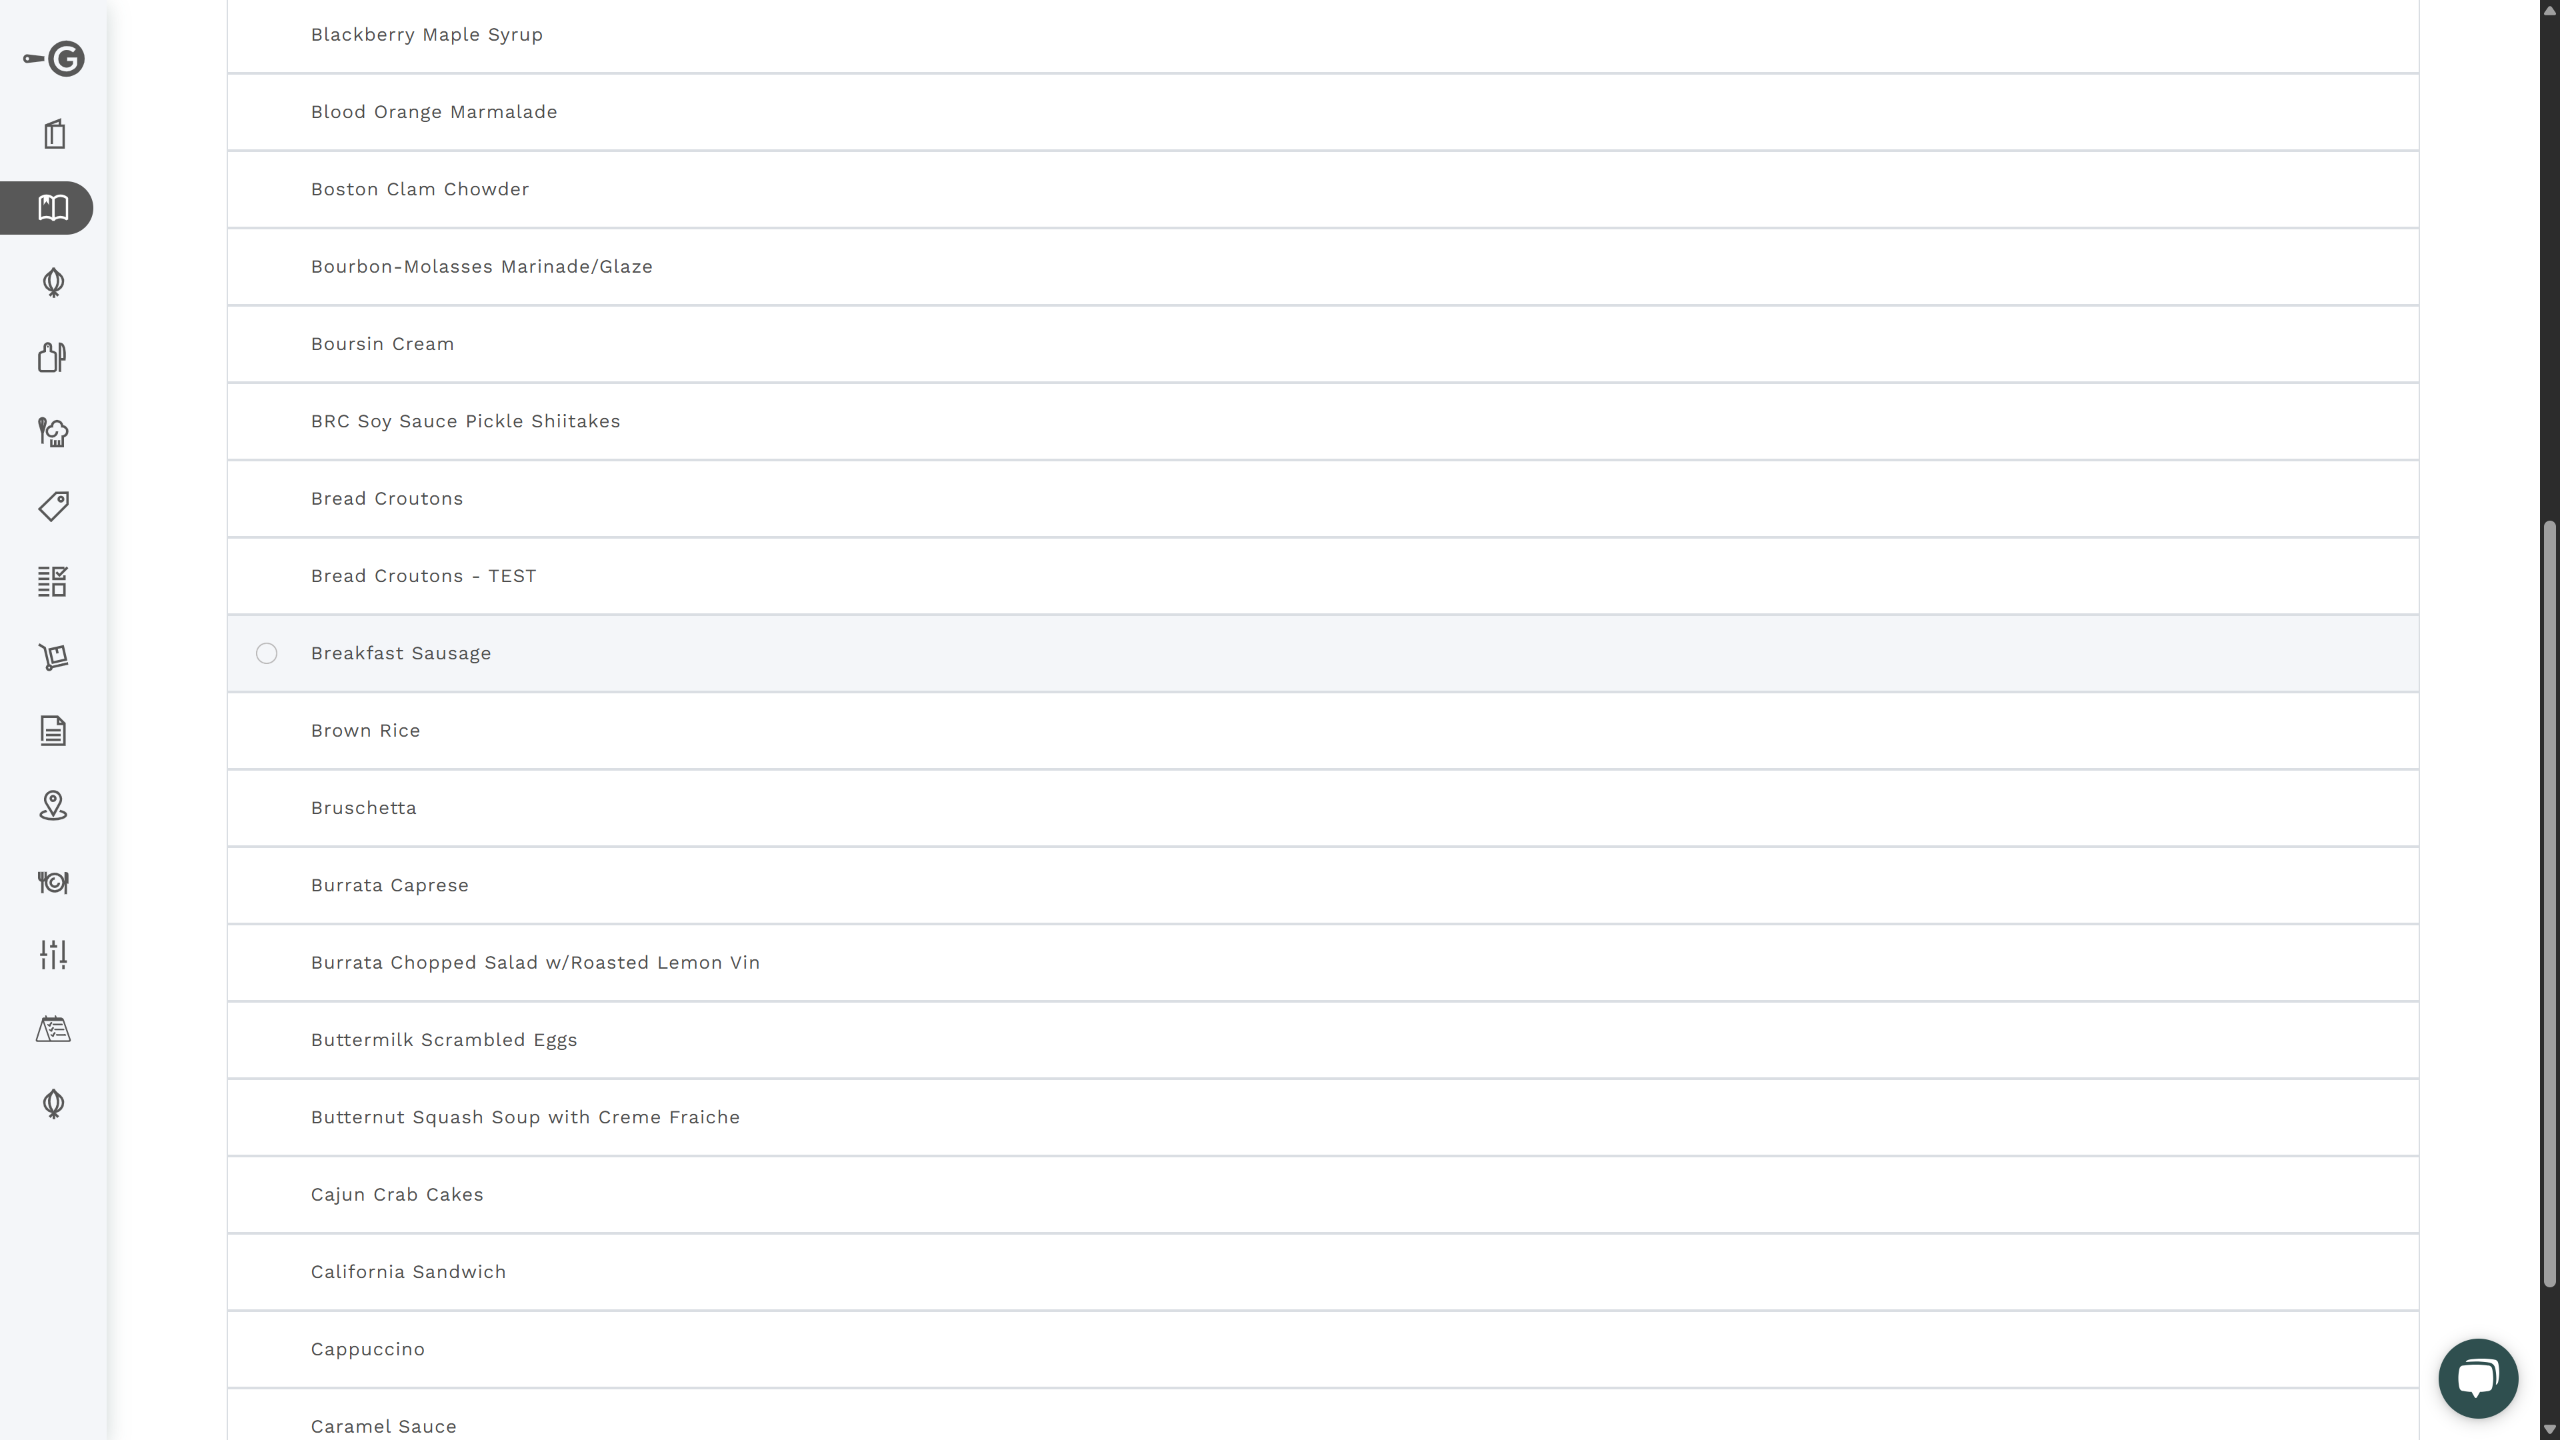Open the sliders settings sidebar icon
2560x1440 pixels.
(53, 955)
